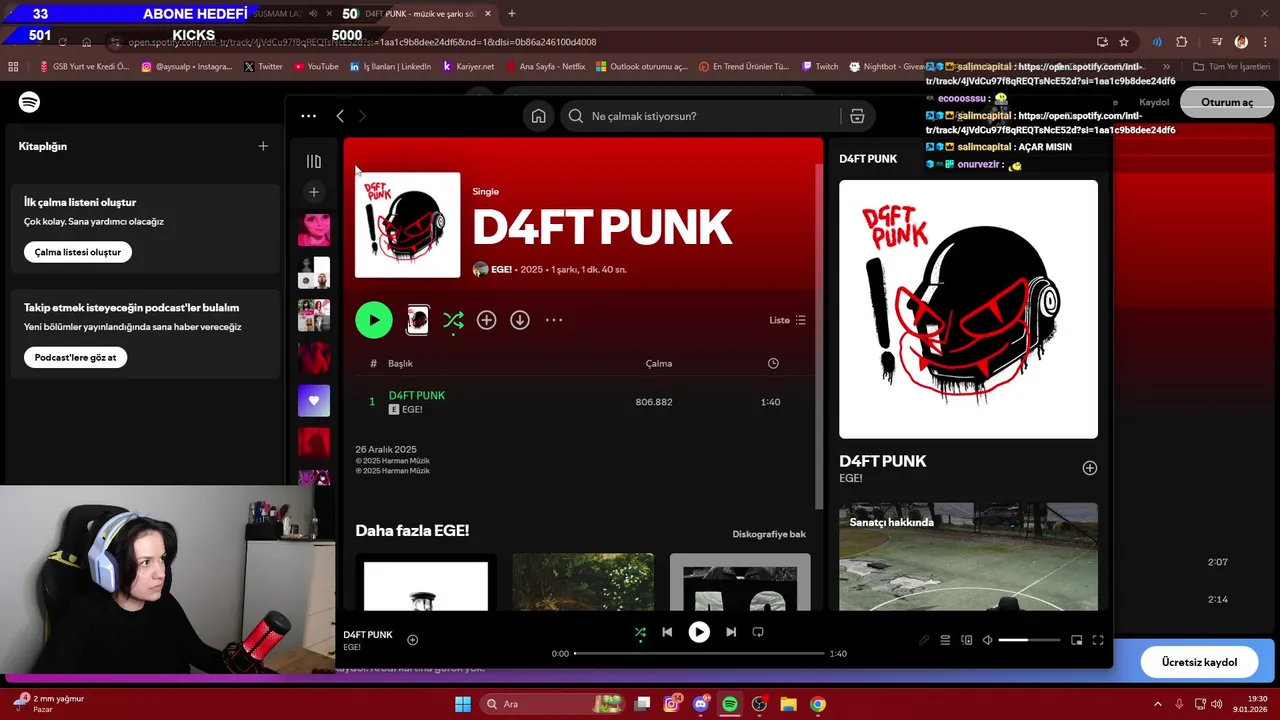The image size is (1280, 720).
Task: Open the lyrics microphone icon in player bar
Action: [924, 640]
